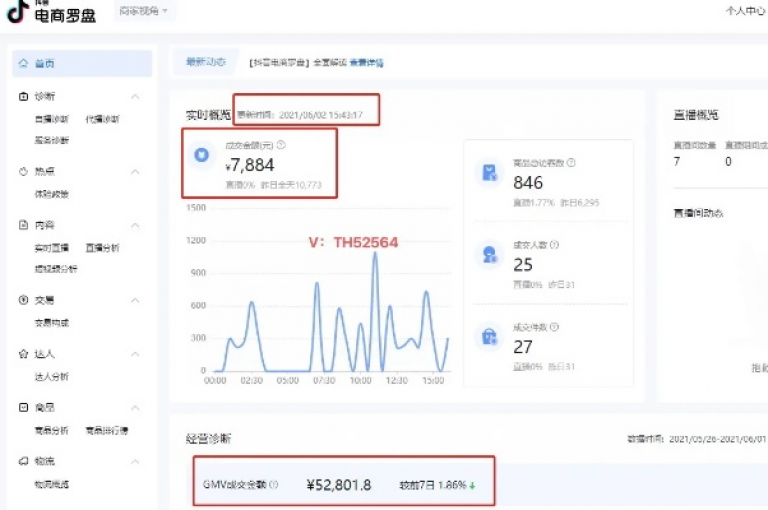Collapse the 热点 section chevron
768x510 pixels.
tap(135, 171)
